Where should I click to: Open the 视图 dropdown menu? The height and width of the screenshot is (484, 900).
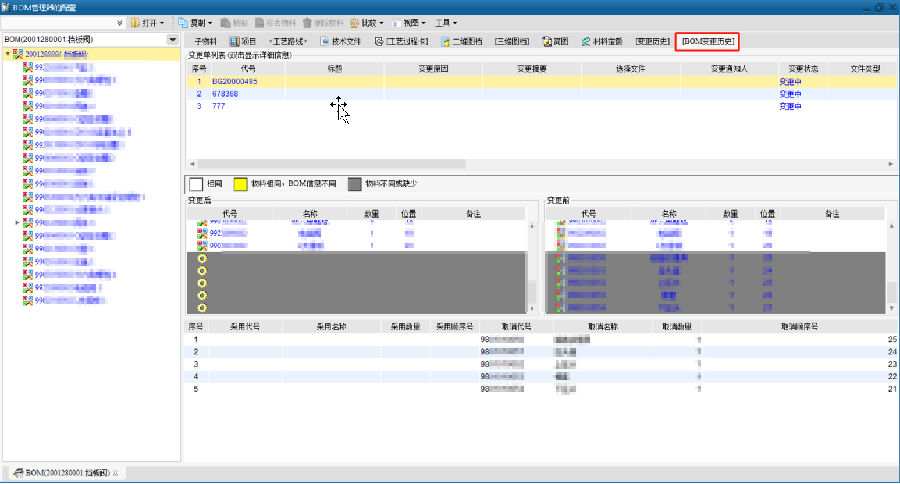pyautogui.click(x=409, y=22)
